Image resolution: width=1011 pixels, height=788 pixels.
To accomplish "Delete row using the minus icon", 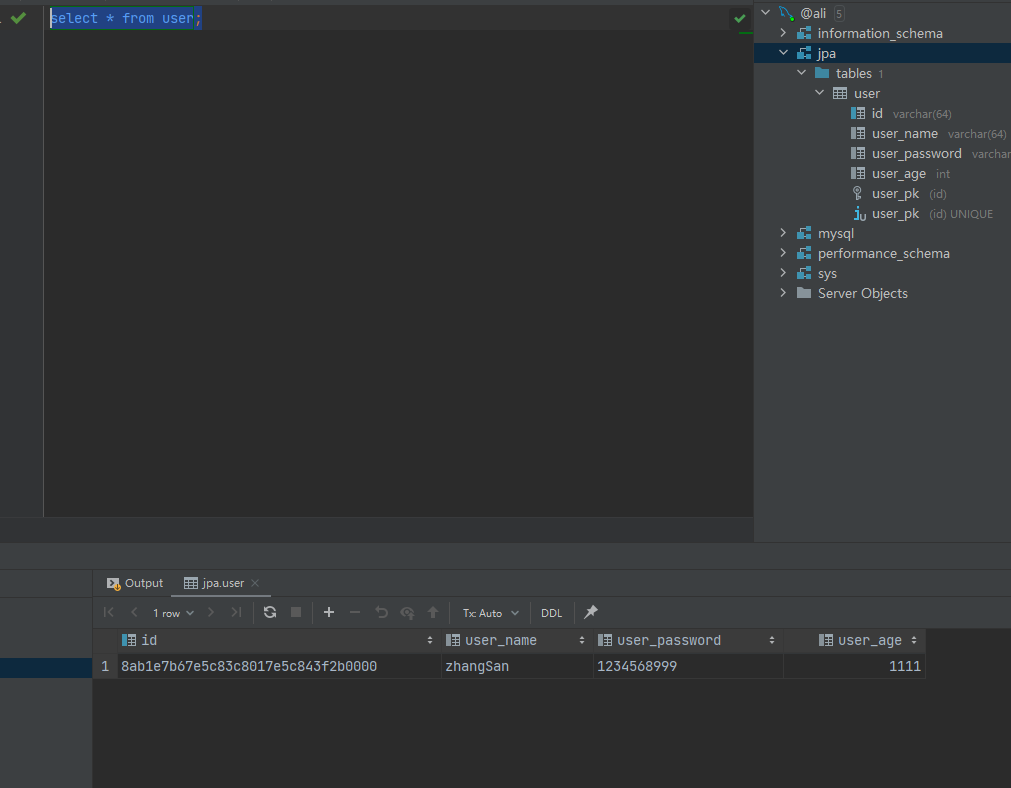I will pos(355,613).
